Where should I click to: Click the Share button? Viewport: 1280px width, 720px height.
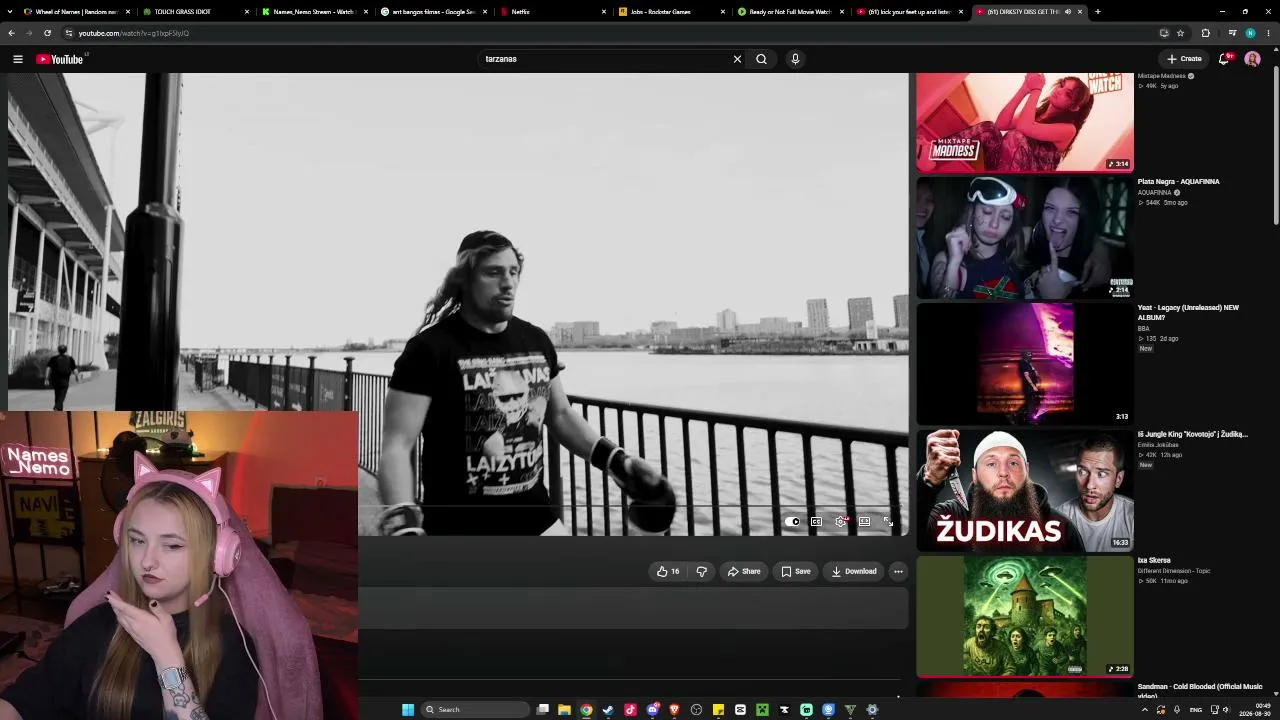coord(743,571)
